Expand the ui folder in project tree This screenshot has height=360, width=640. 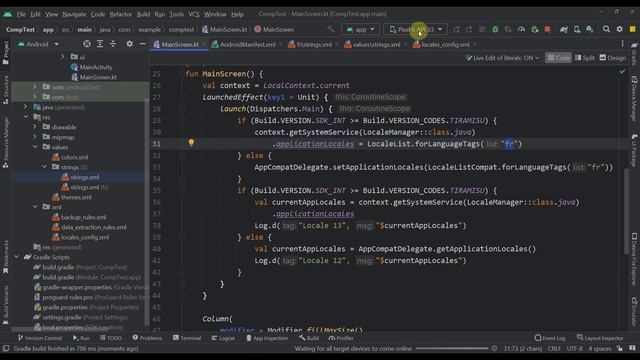tap(63, 57)
